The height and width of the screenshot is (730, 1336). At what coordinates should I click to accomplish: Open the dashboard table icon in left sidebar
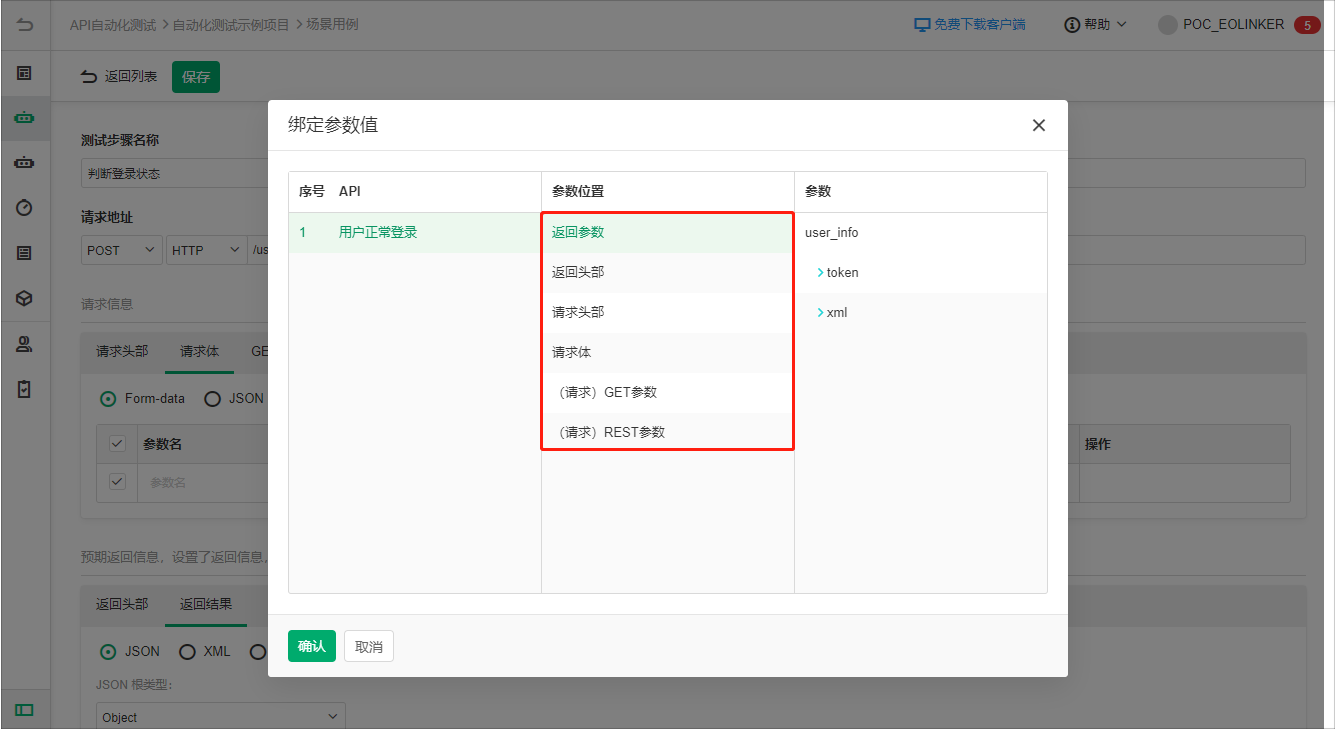click(25, 73)
